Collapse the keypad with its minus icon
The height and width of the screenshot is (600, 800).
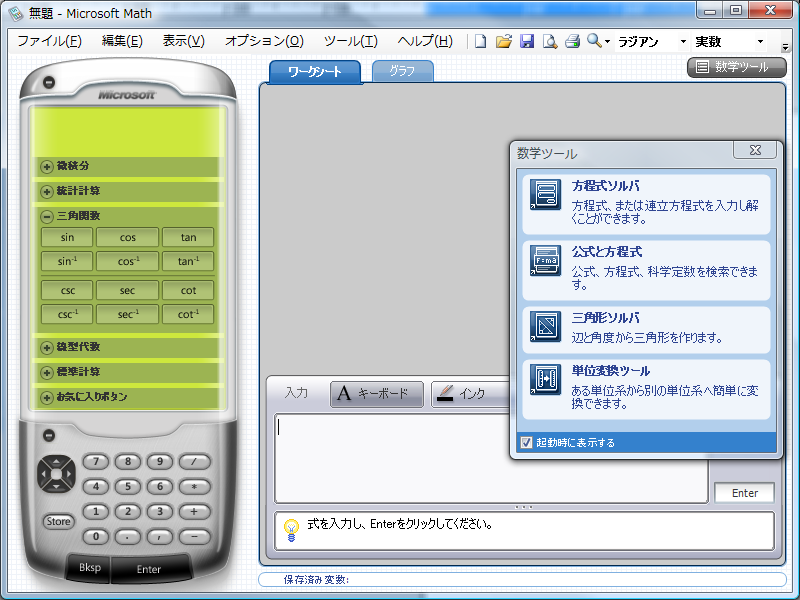pos(49,435)
